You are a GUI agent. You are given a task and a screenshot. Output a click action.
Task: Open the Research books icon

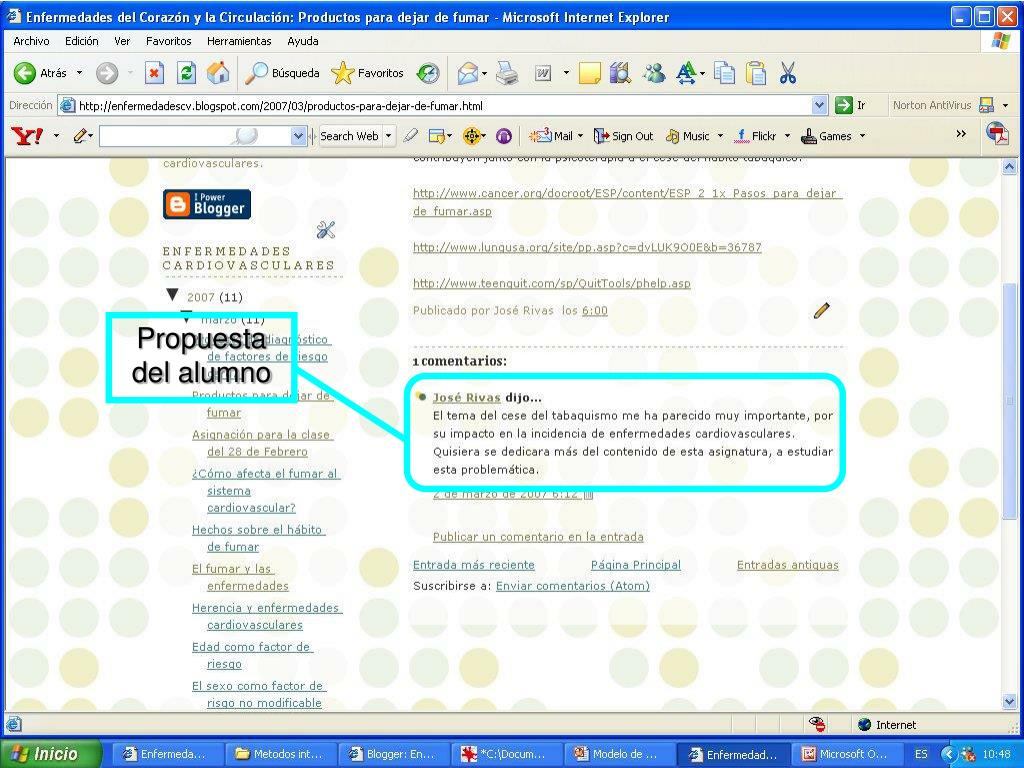[x=620, y=73]
